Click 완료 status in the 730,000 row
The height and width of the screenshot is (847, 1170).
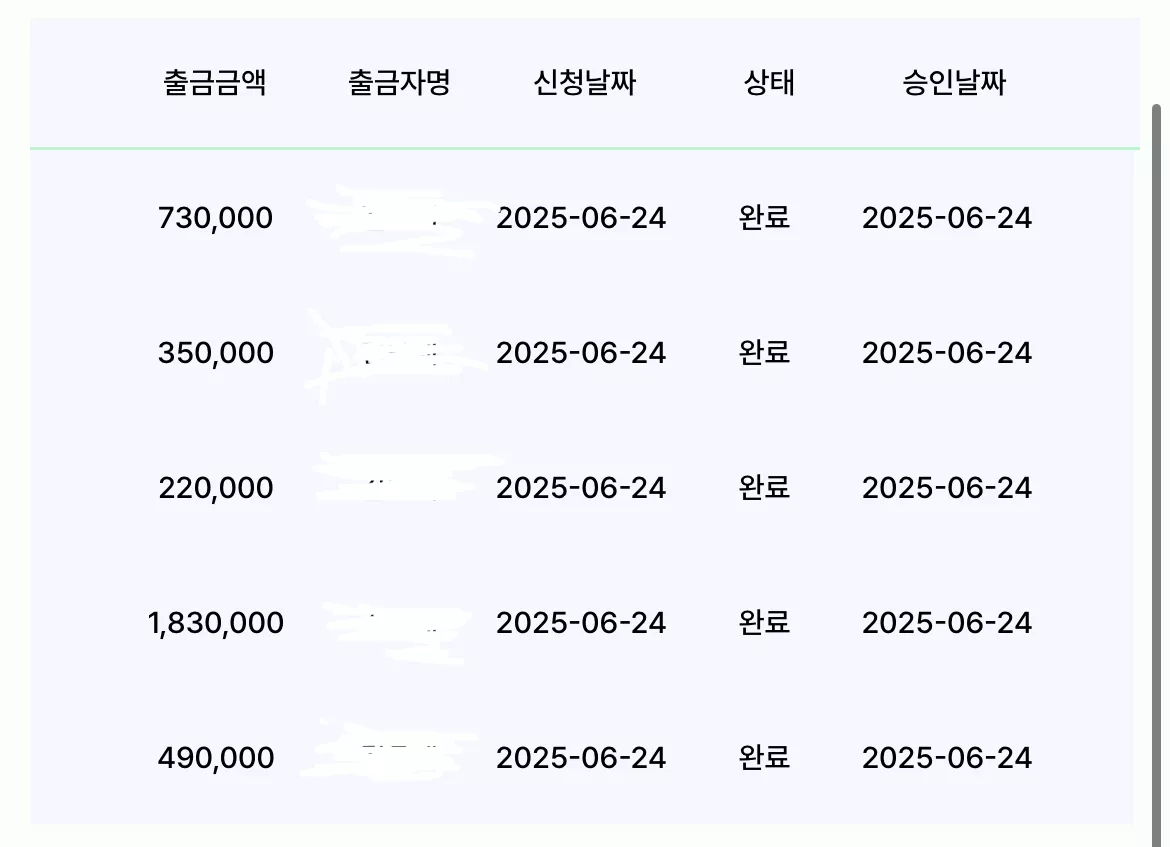click(x=764, y=218)
